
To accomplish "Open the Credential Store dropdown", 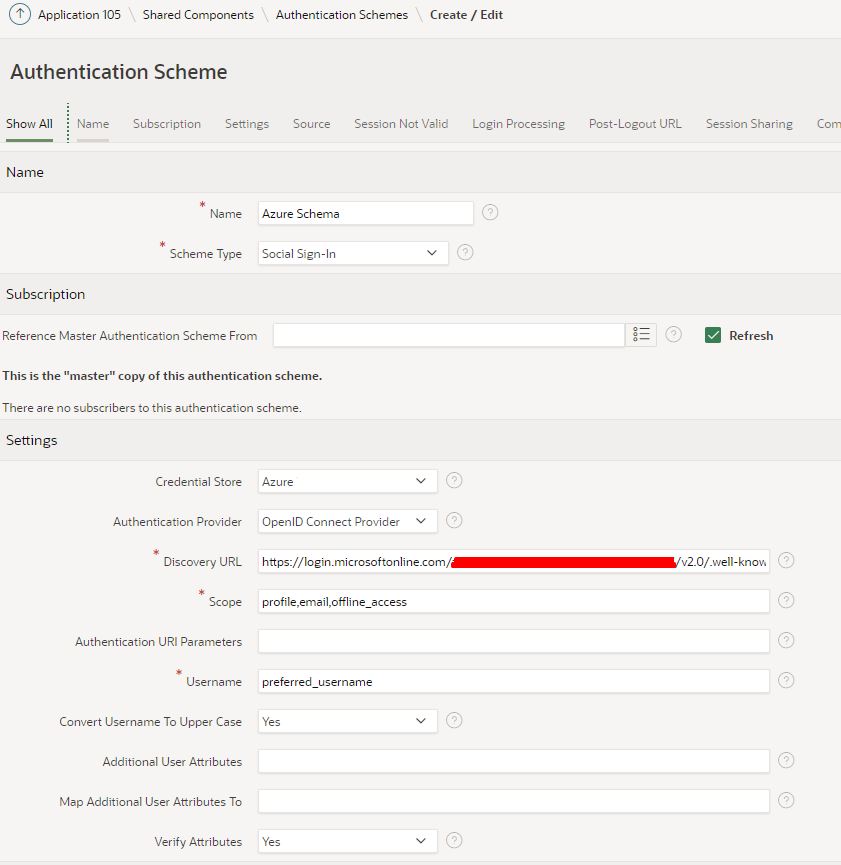I will coord(347,481).
